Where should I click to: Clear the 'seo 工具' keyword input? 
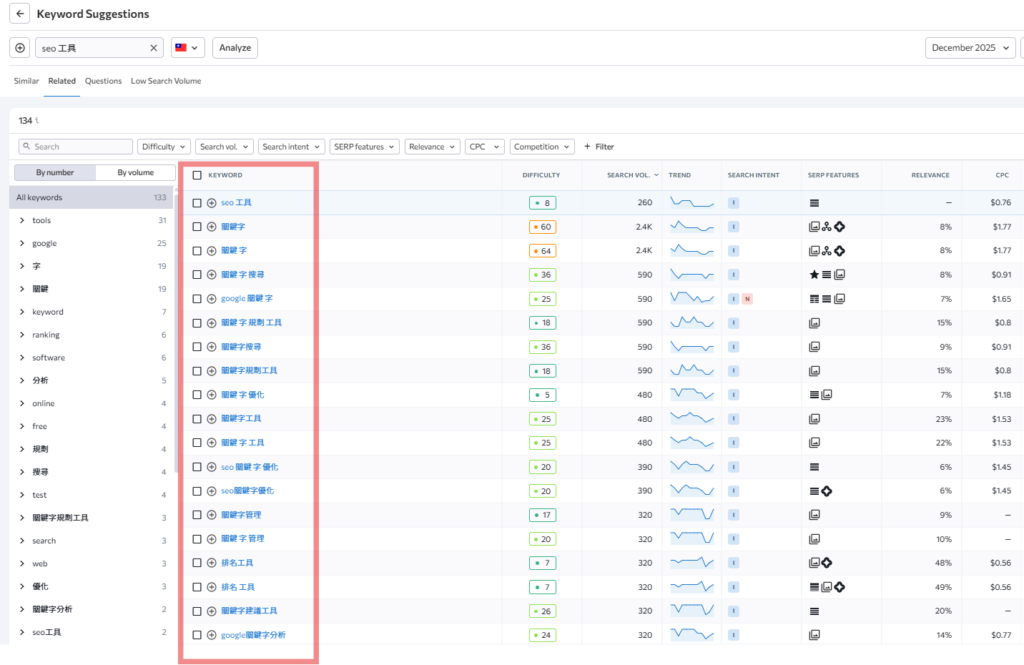click(x=154, y=48)
